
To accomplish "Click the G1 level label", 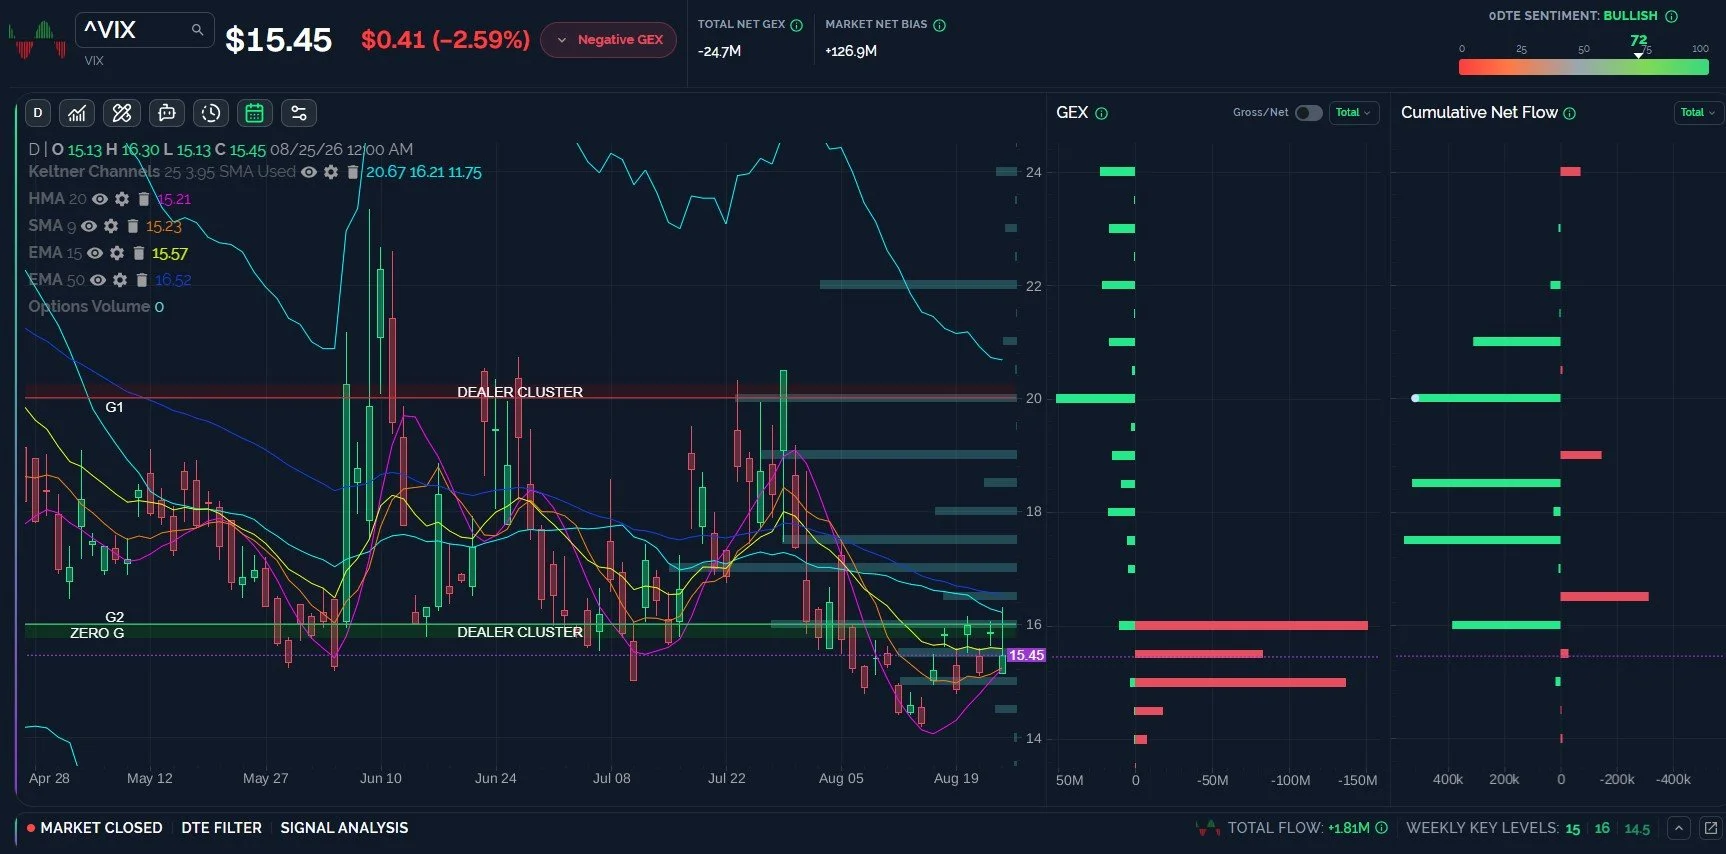I will (114, 407).
